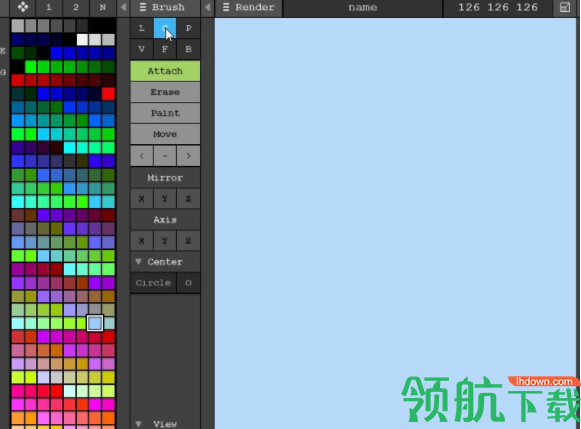The height and width of the screenshot is (429, 581).
Task: Click the Erase button
Action: point(165,92)
